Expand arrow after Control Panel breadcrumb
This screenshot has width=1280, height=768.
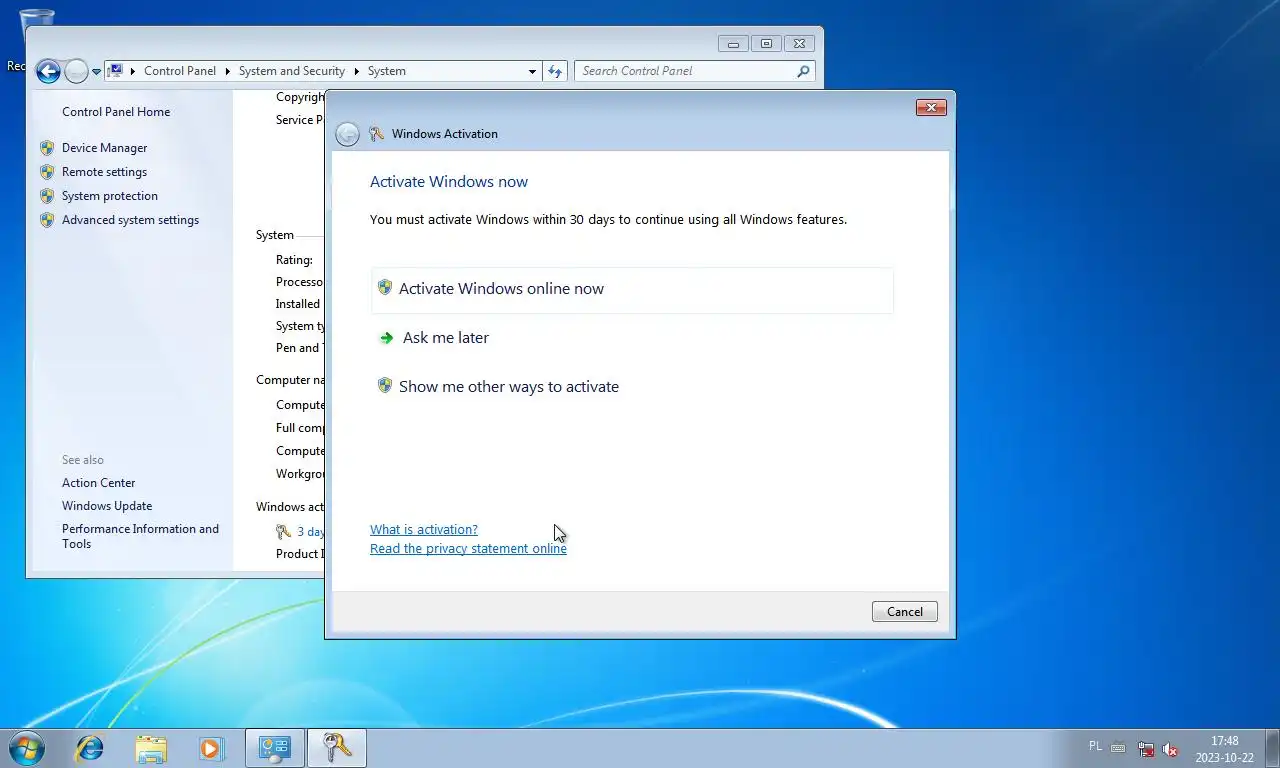[228, 71]
